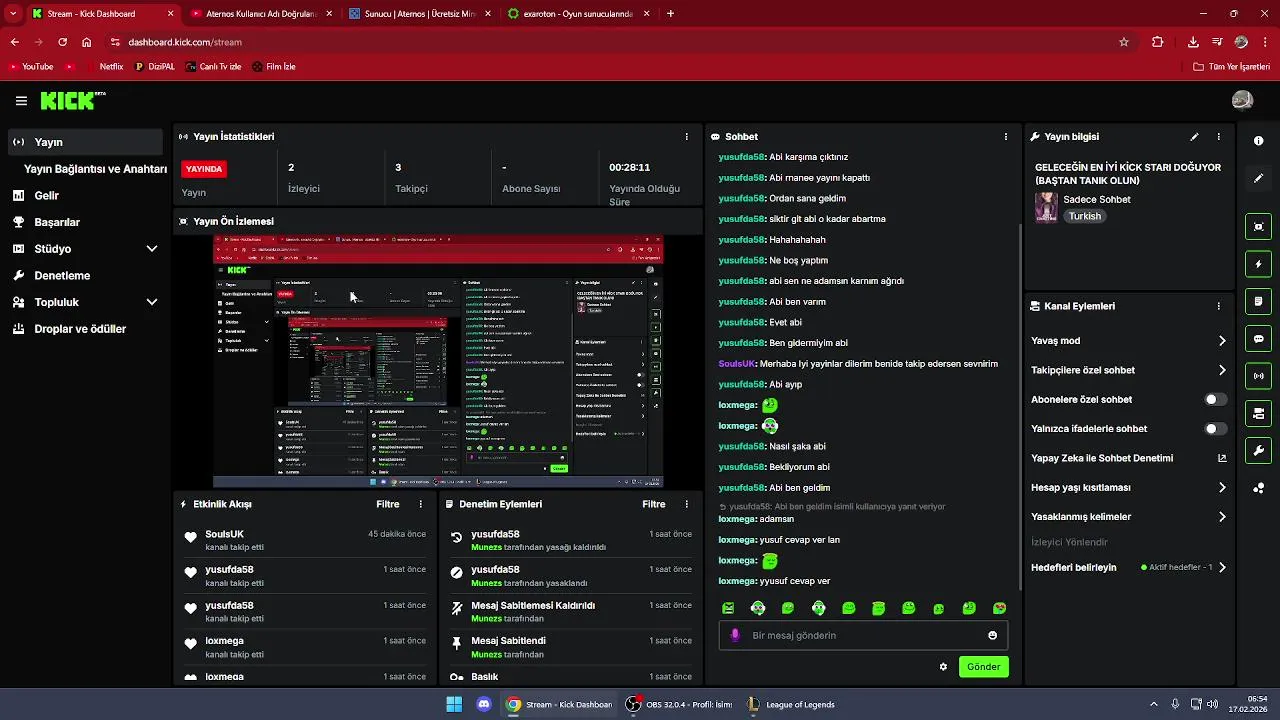The width and height of the screenshot is (1280, 720).
Task: Focus the Bir mesaj gönderin field
Action: [863, 635]
